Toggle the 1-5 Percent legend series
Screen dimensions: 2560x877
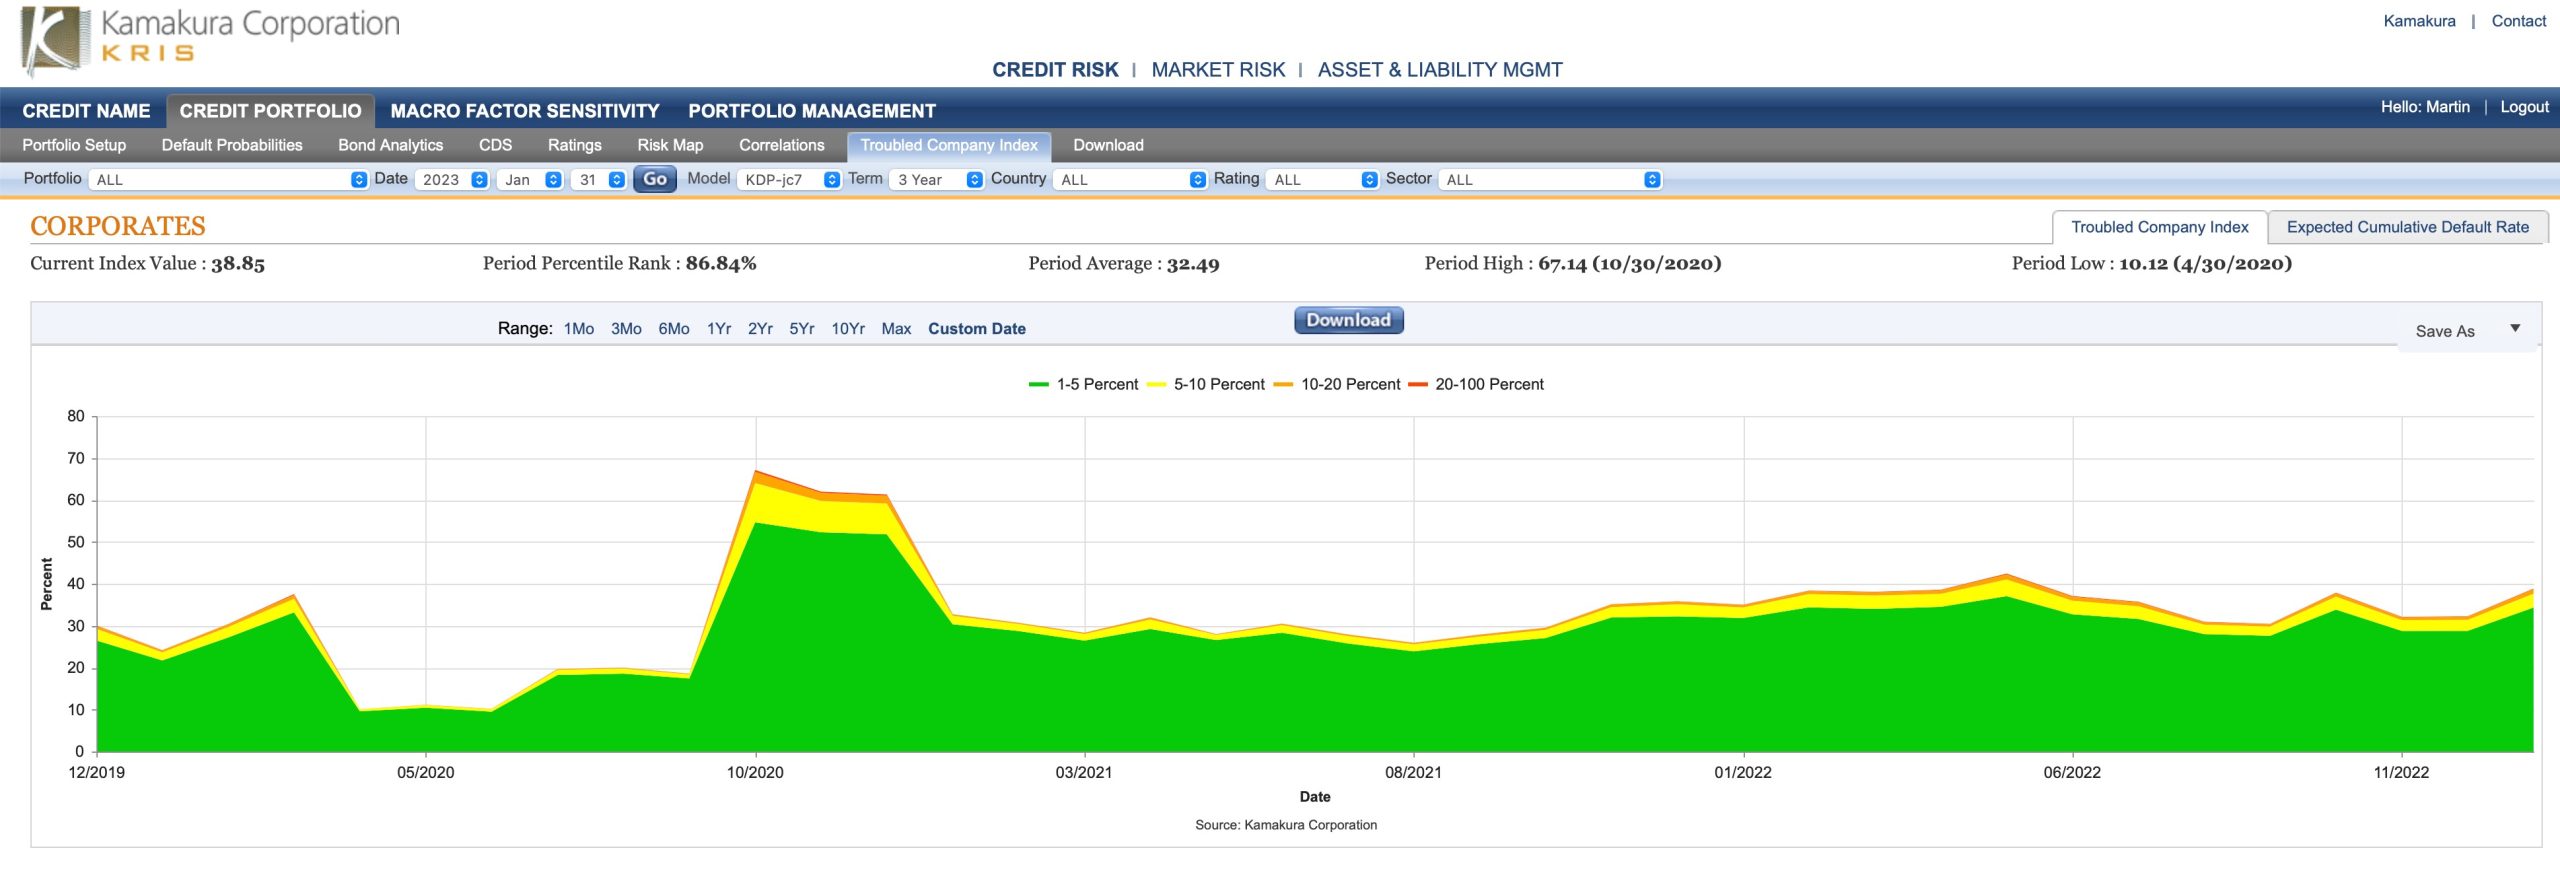click(1083, 384)
